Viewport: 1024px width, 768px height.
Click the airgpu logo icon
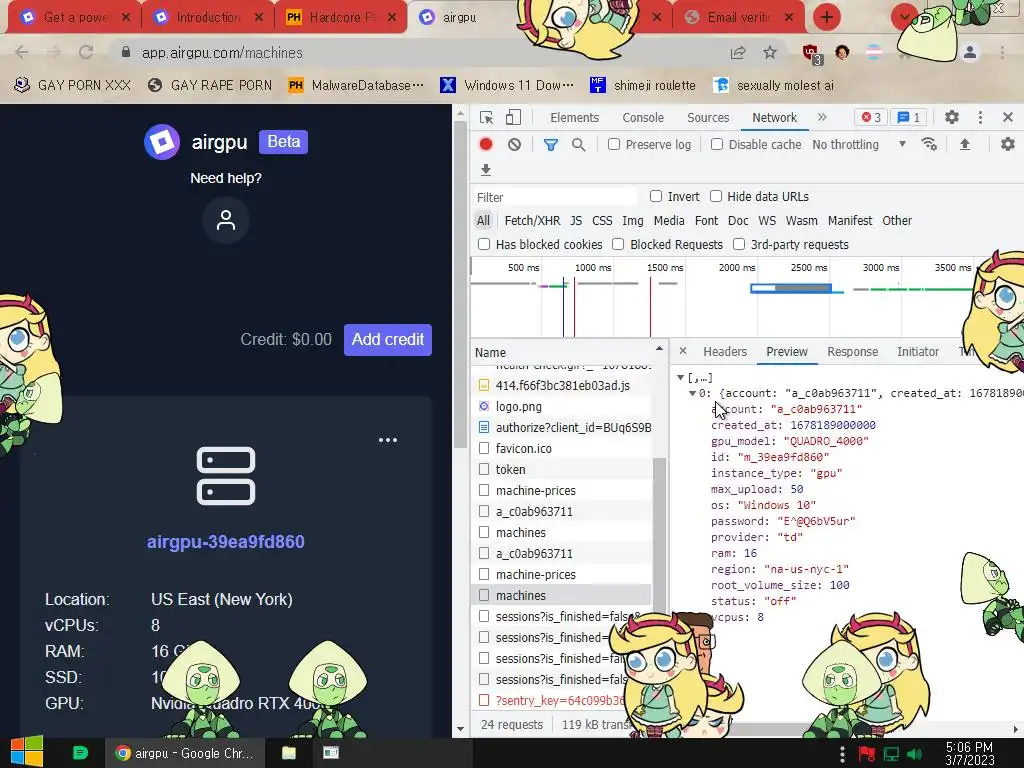(x=162, y=142)
